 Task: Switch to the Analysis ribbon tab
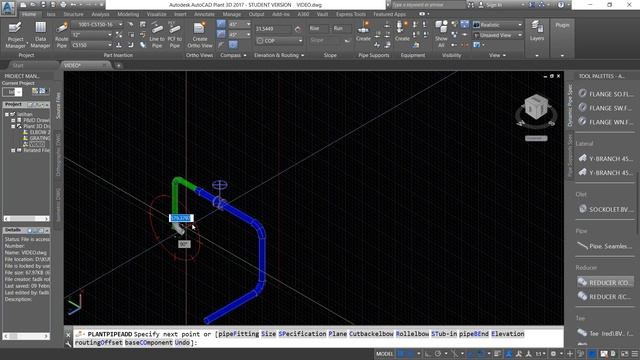(x=100, y=14)
